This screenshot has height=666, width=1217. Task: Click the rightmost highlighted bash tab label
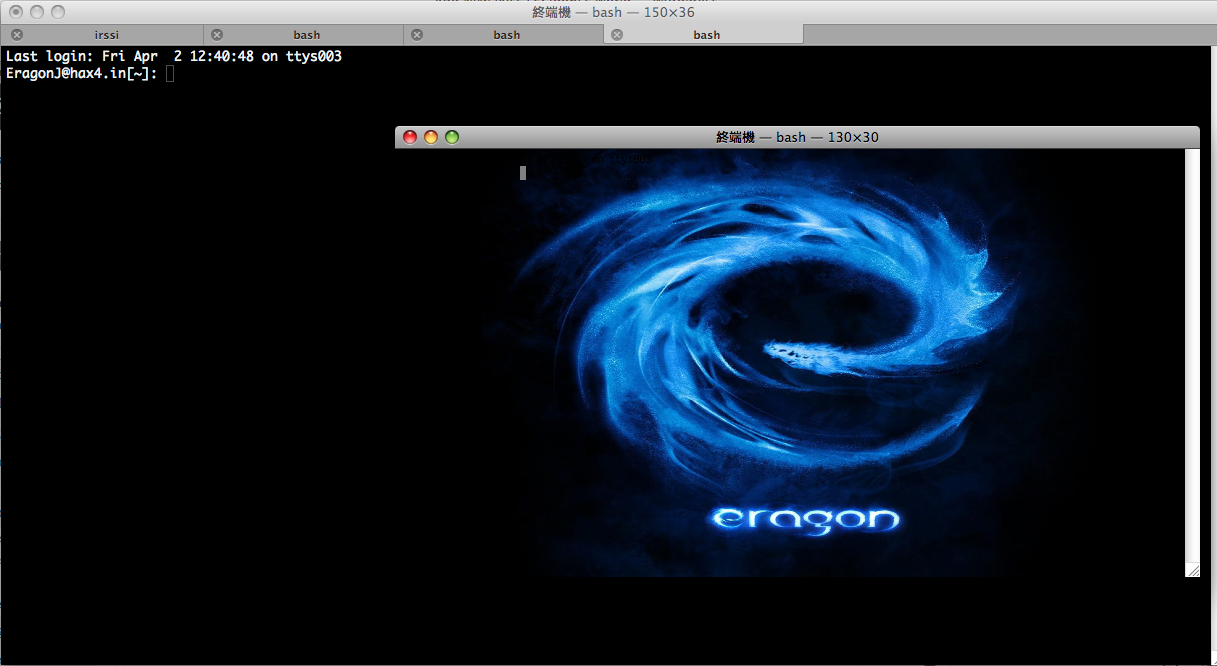(707, 35)
